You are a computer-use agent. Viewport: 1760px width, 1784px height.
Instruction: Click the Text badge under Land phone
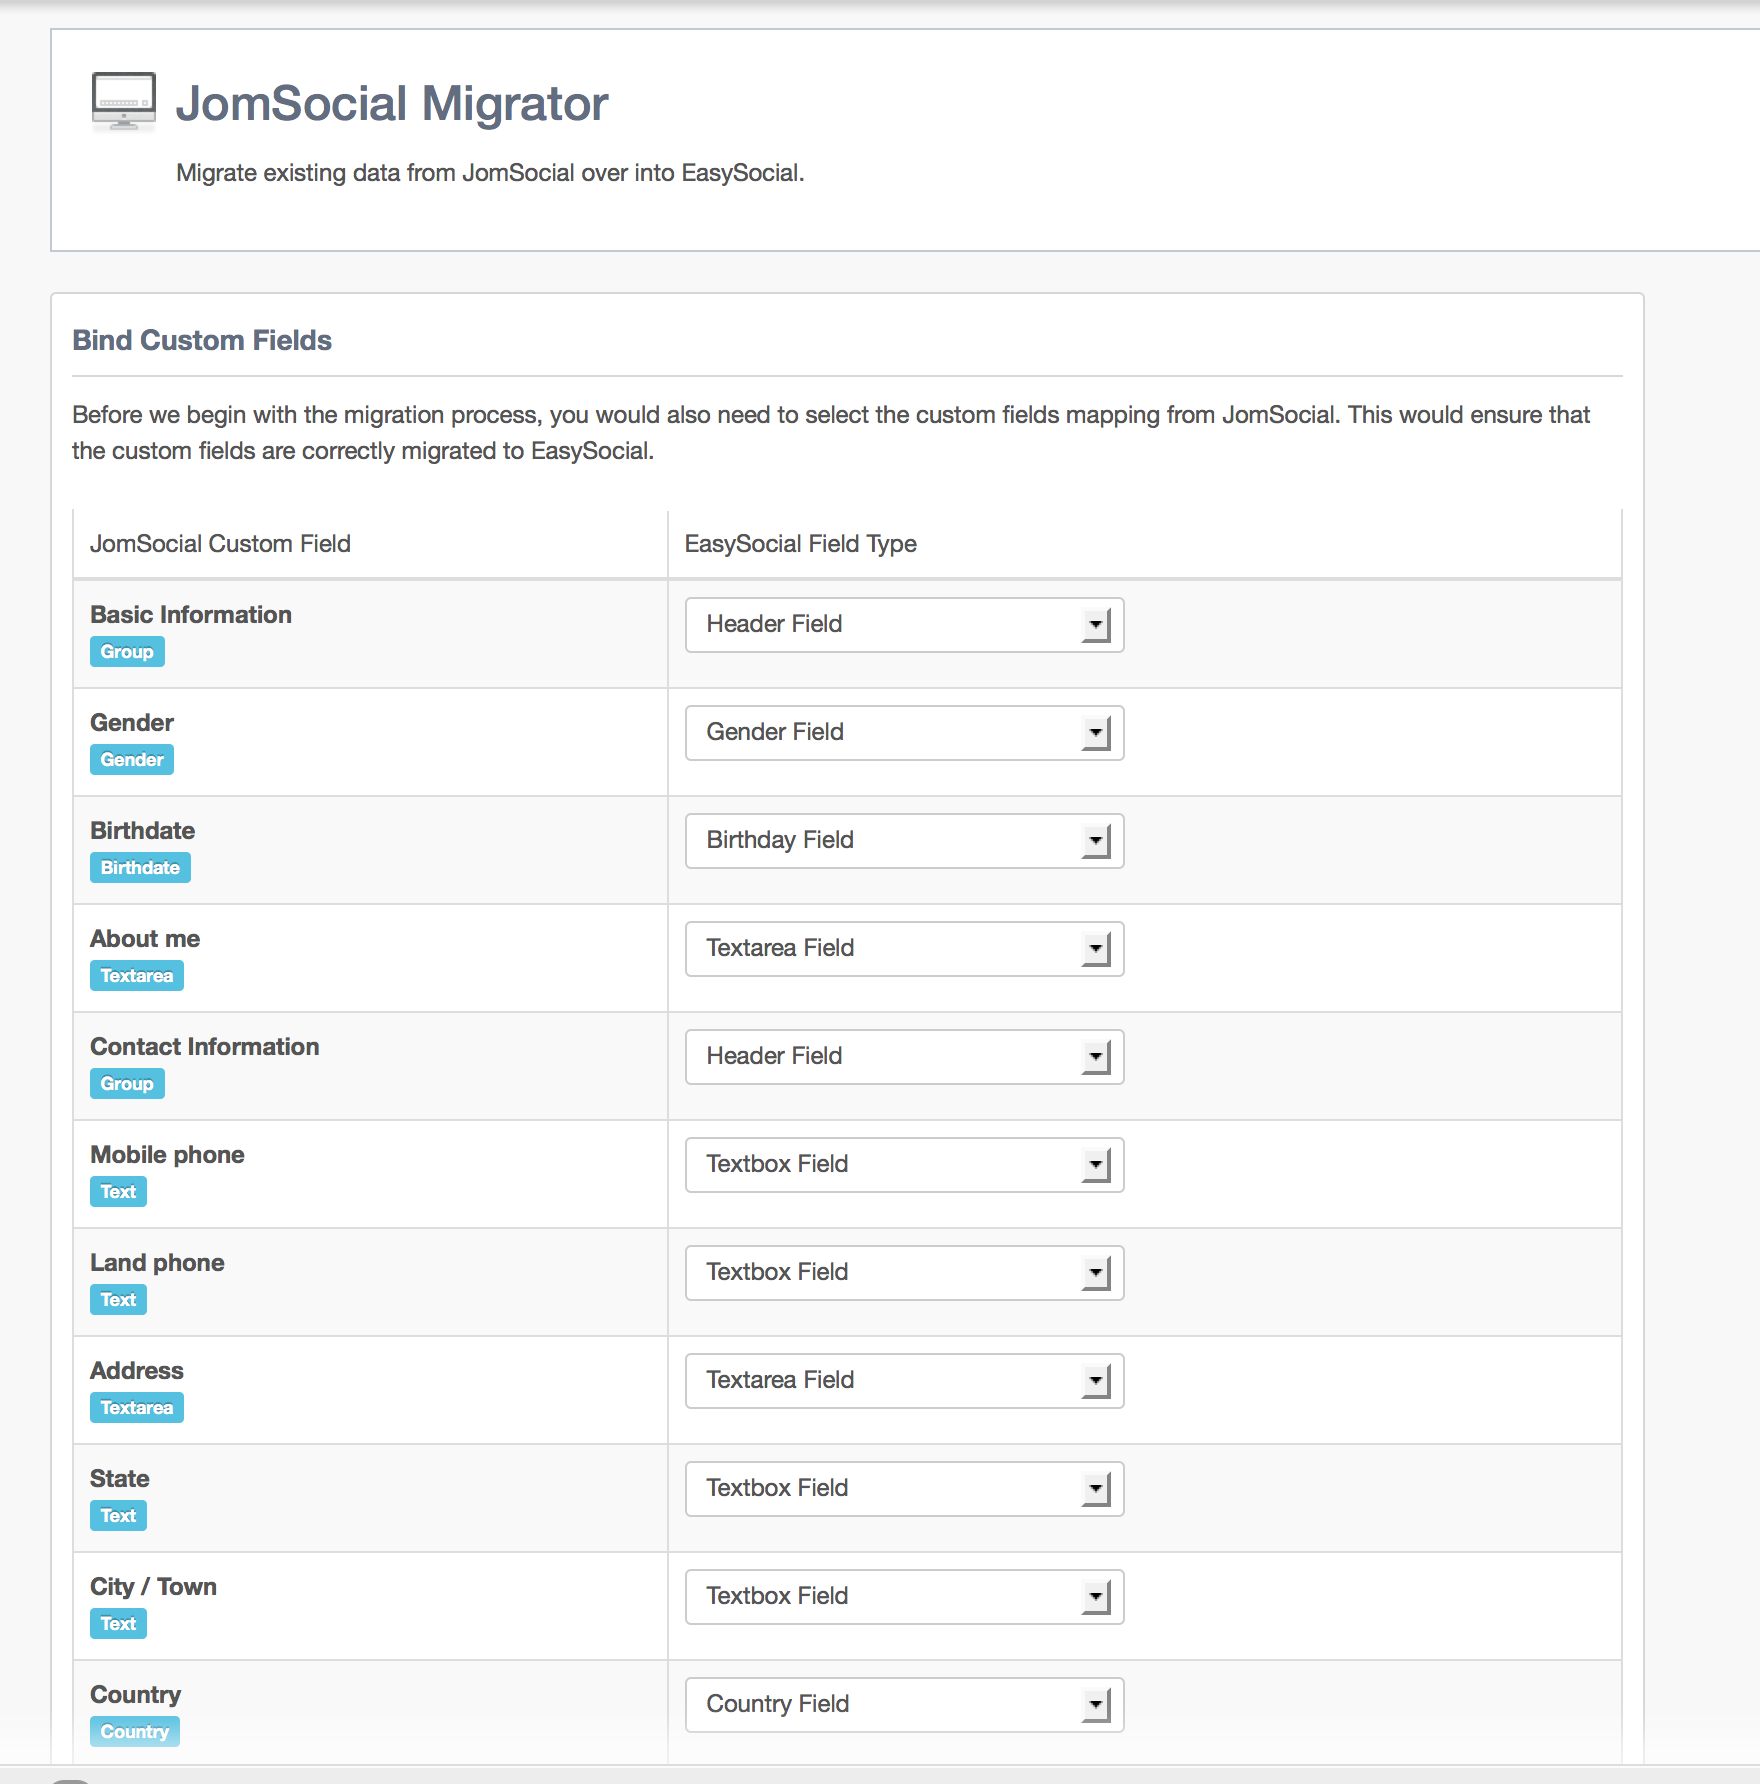pyautogui.click(x=118, y=1300)
